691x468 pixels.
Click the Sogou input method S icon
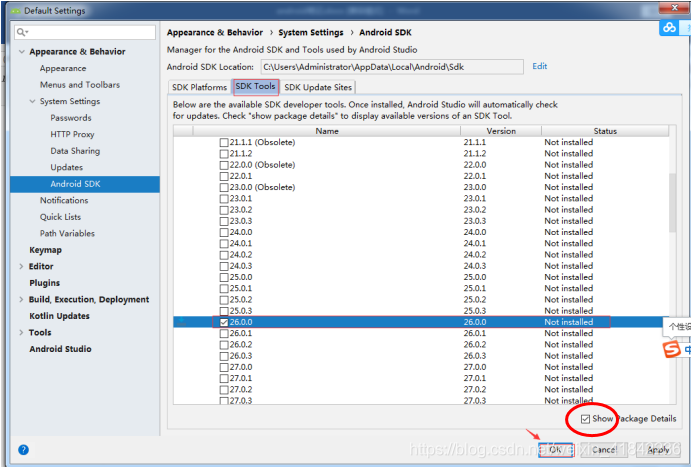(672, 350)
